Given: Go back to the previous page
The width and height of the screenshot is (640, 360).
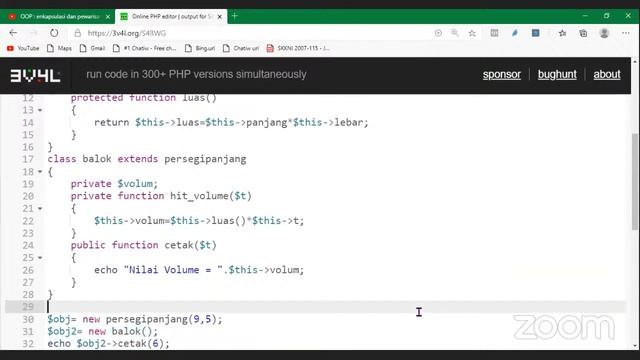Looking at the screenshot, I should coord(13,33).
